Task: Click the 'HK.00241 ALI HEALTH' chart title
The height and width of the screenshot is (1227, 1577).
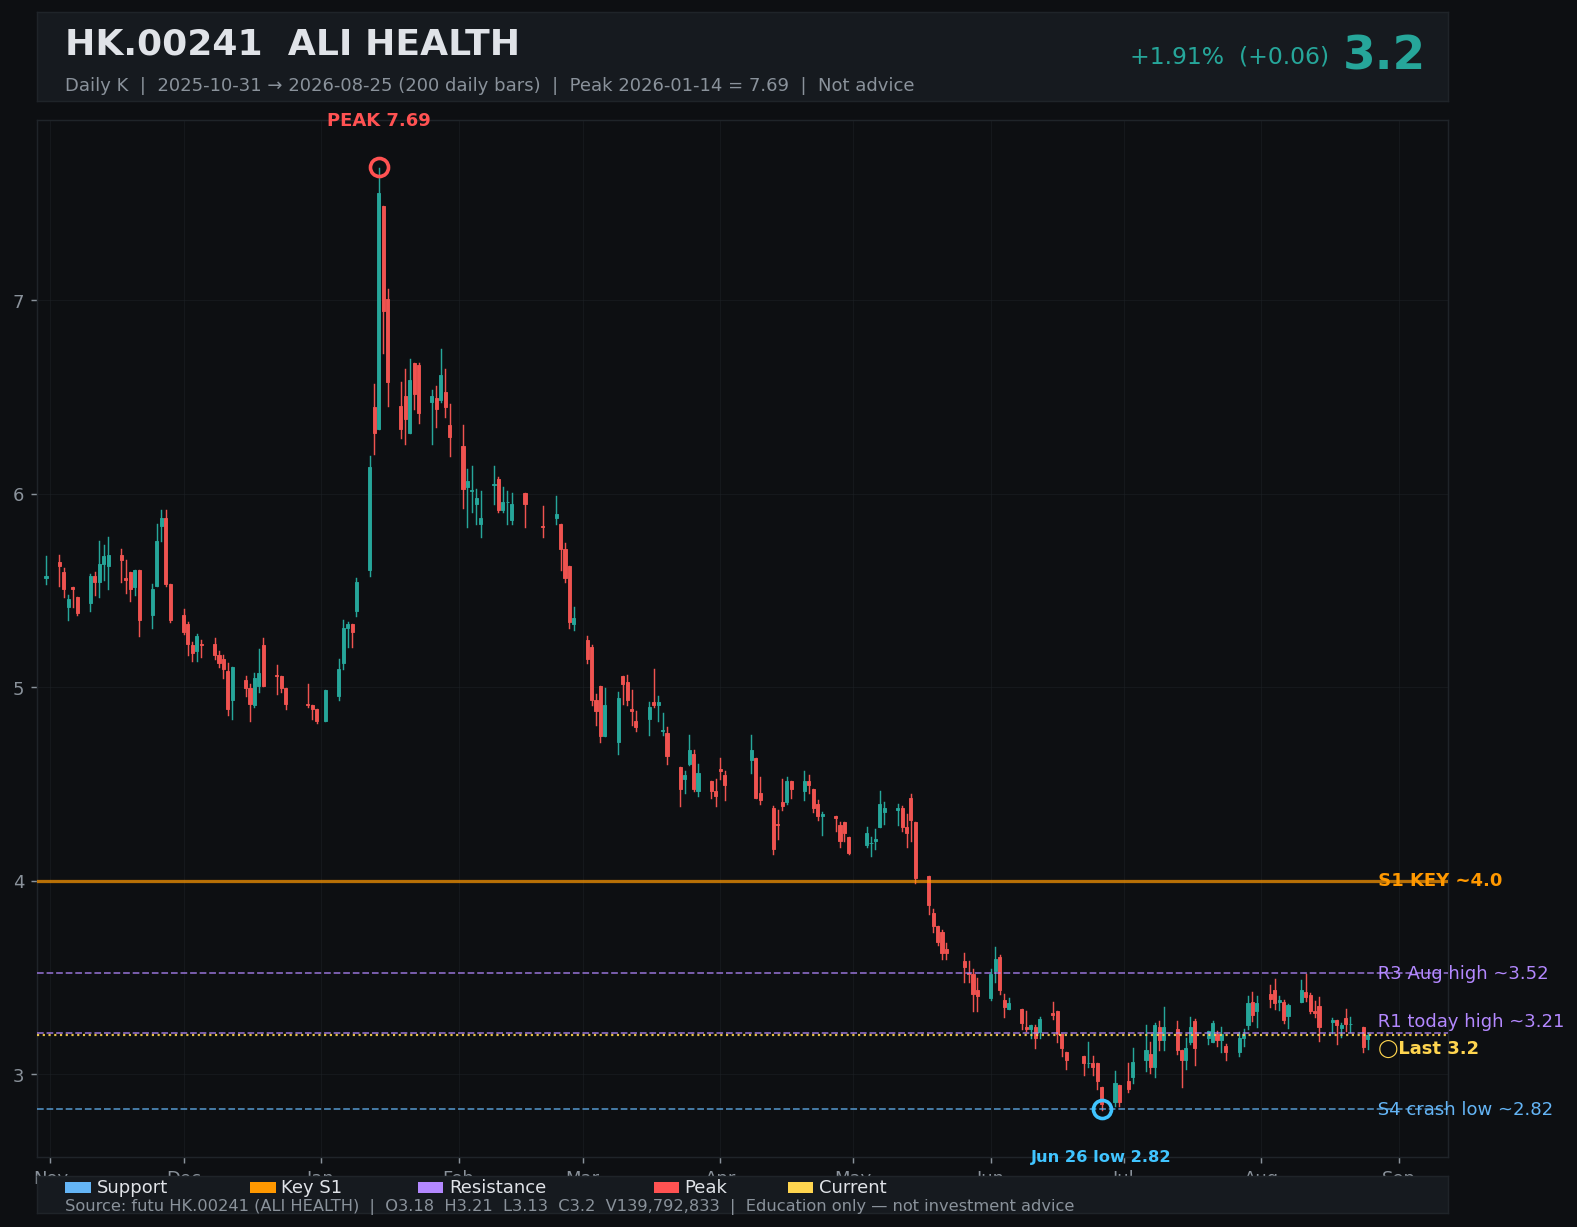Action: [x=292, y=44]
